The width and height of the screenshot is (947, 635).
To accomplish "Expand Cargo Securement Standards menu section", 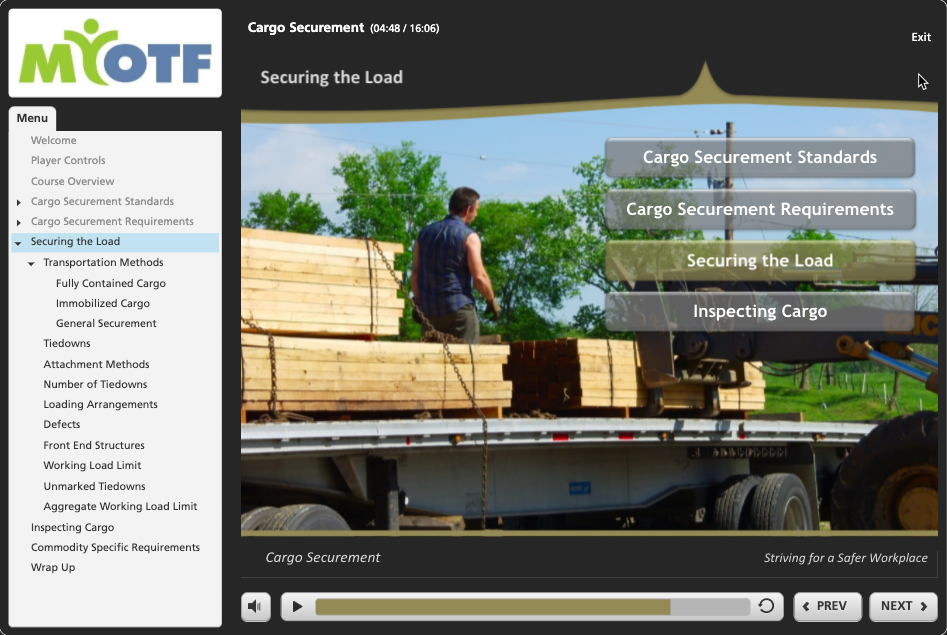I will pyautogui.click(x=19, y=202).
